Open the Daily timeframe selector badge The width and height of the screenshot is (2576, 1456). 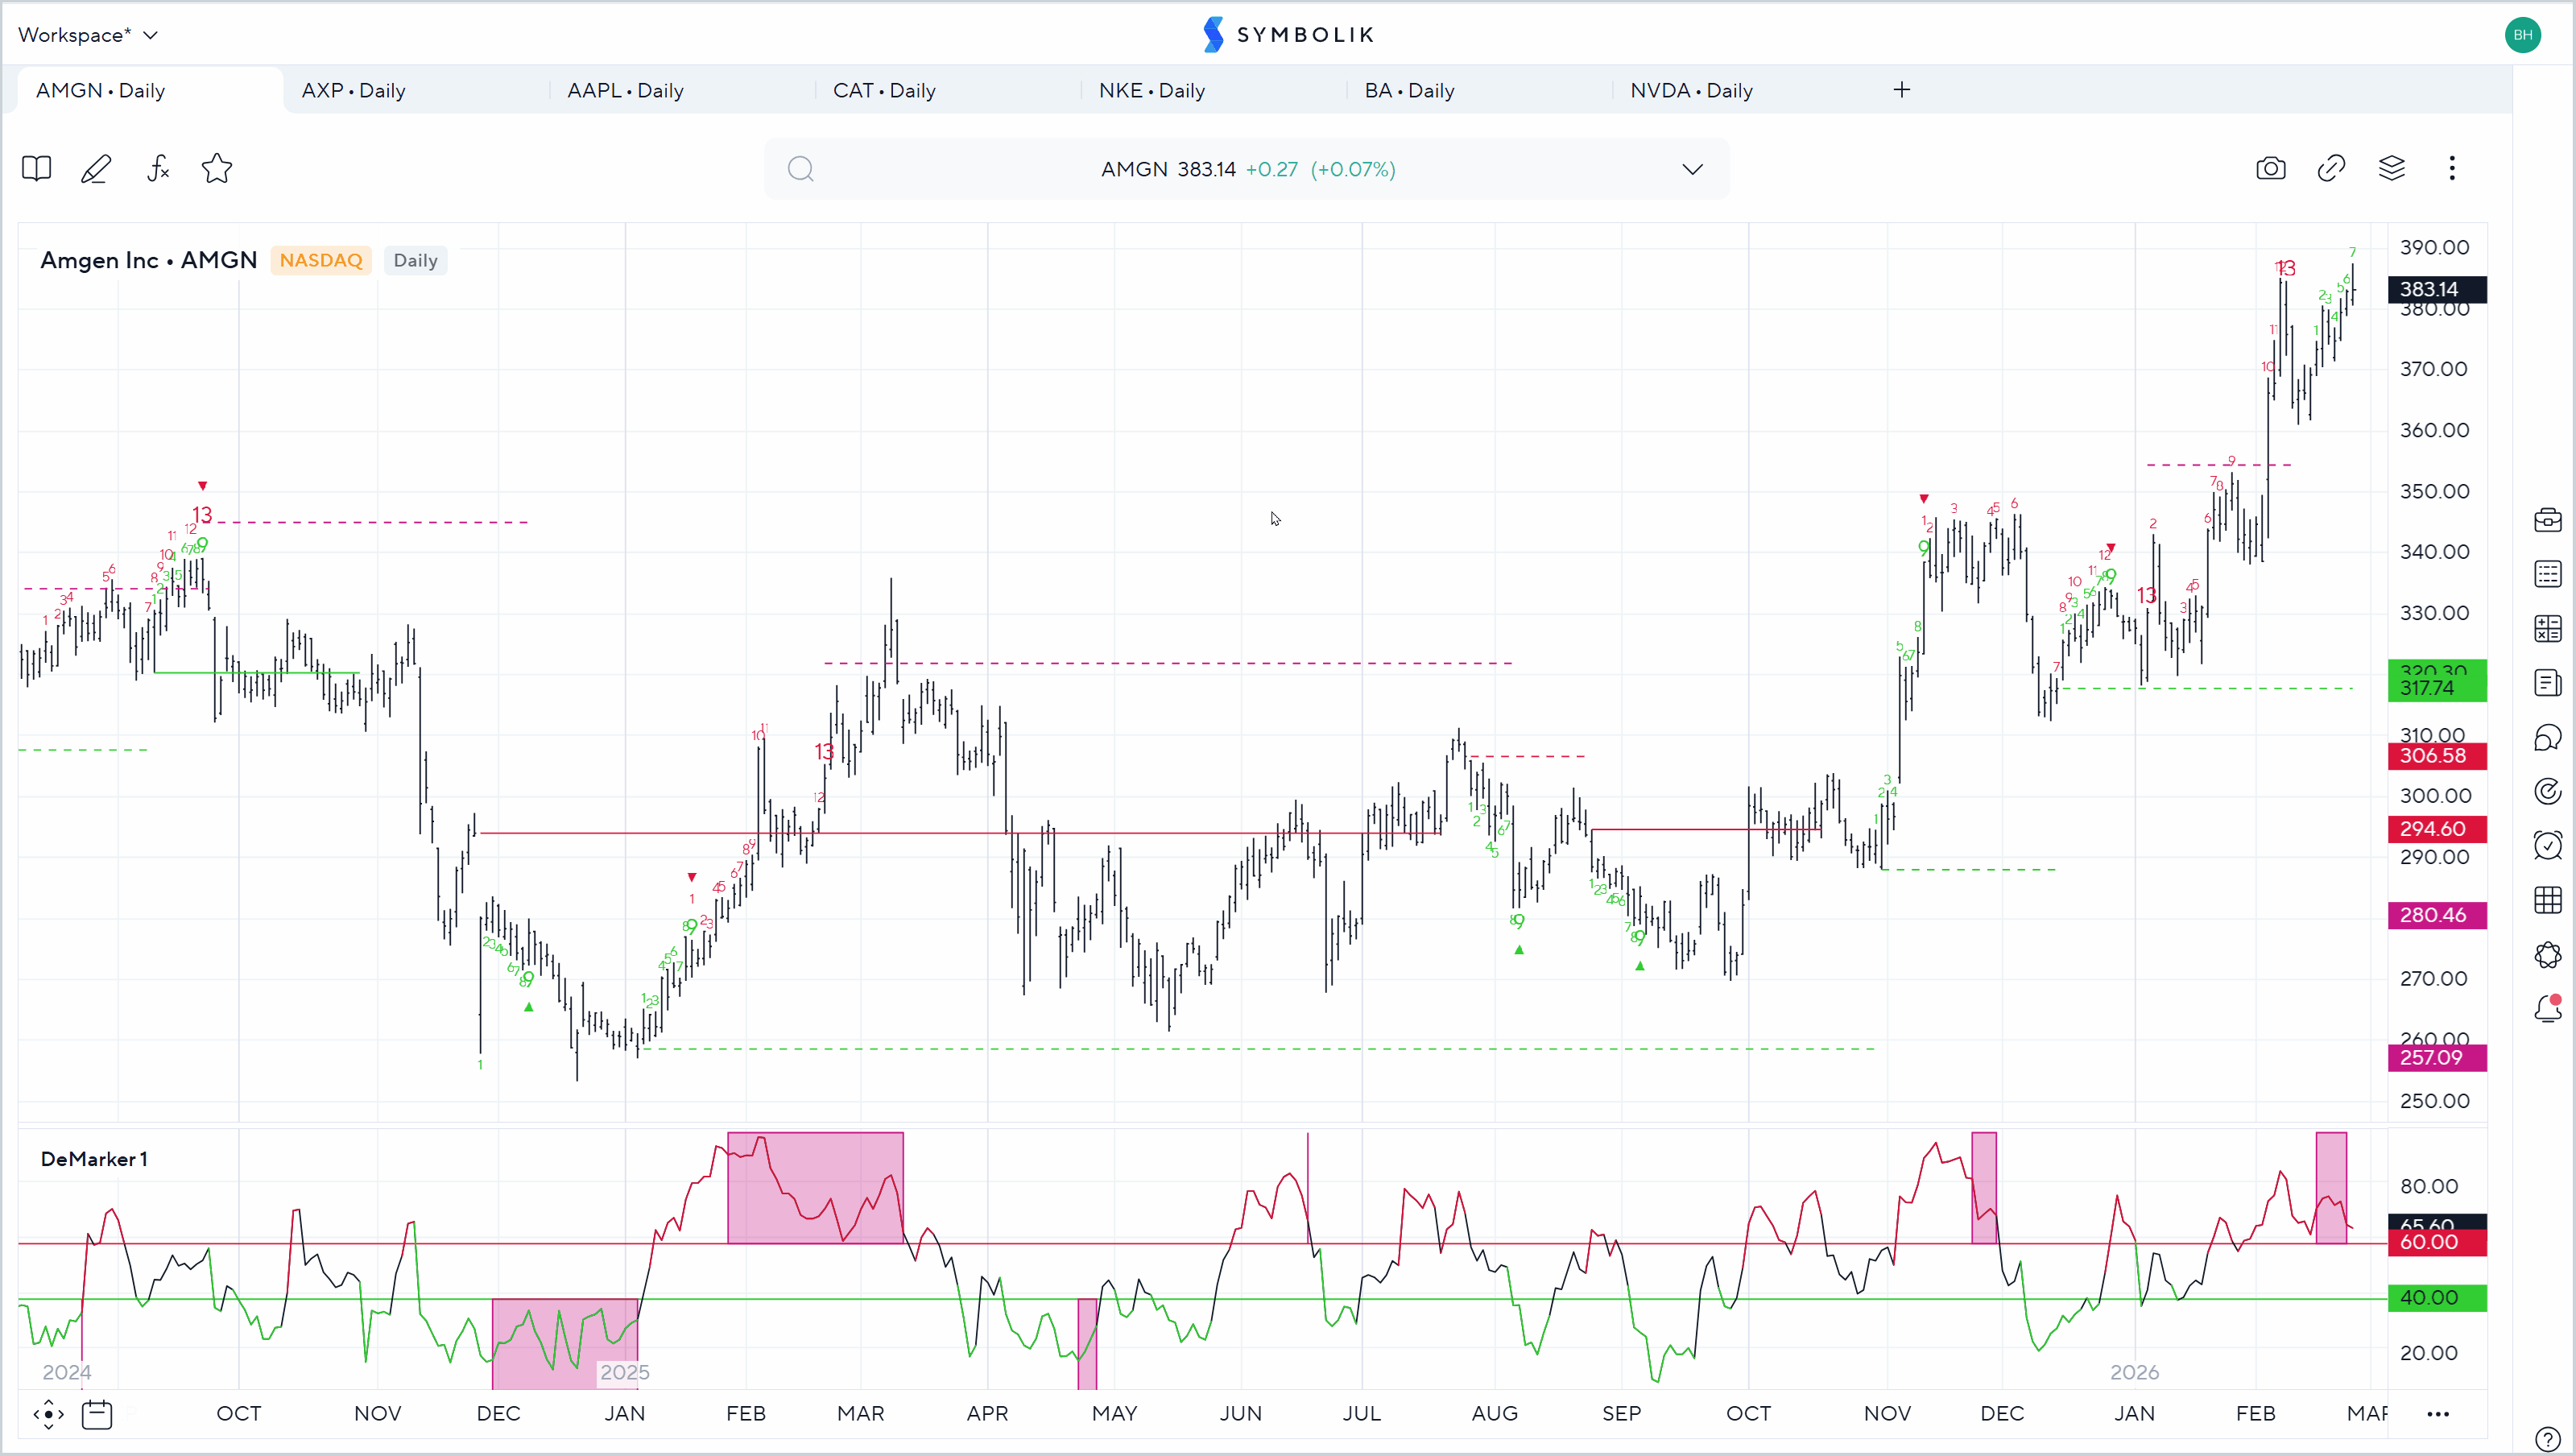[415, 261]
